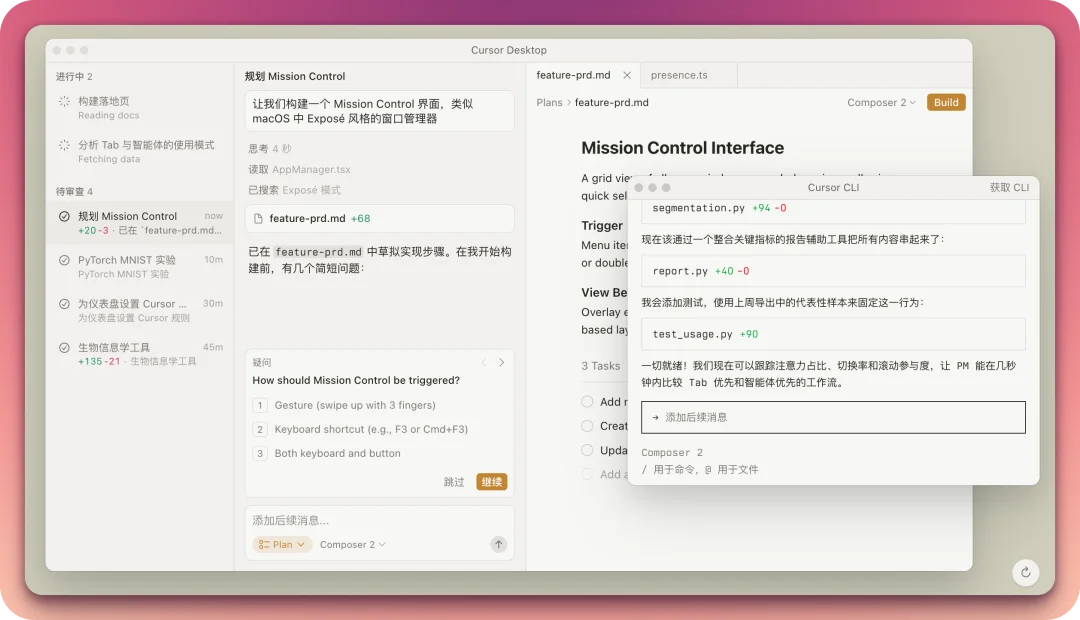Click the Cursor CLI window title bar
Image resolution: width=1080 pixels, height=620 pixels.
coord(833,187)
